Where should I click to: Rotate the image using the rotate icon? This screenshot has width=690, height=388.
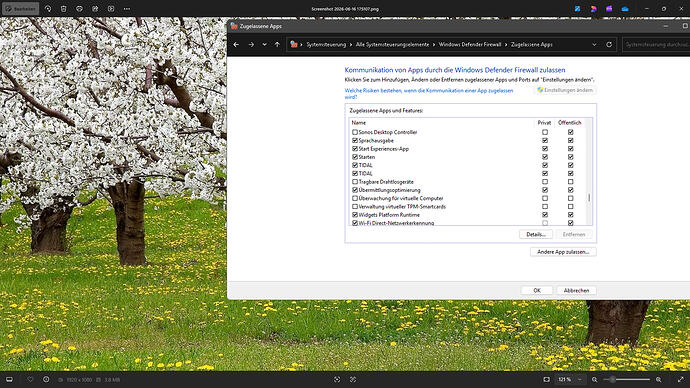(x=48, y=9)
